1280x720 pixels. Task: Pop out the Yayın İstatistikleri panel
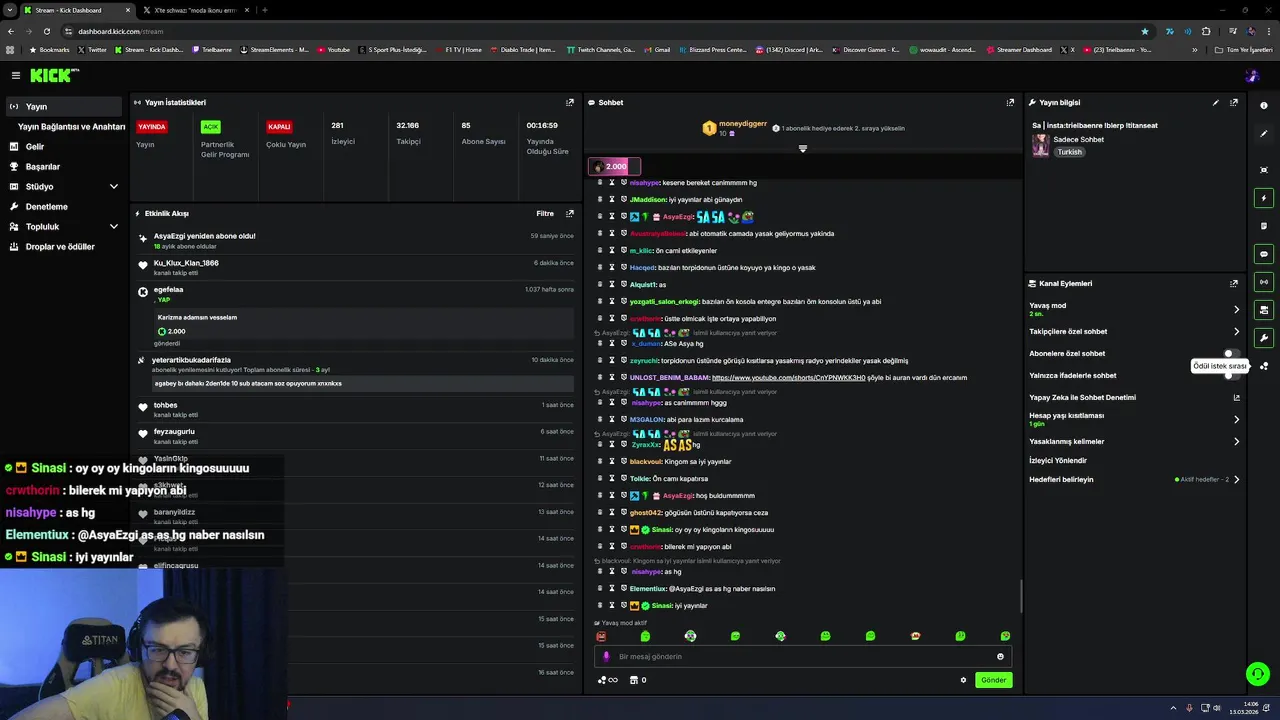click(x=570, y=102)
